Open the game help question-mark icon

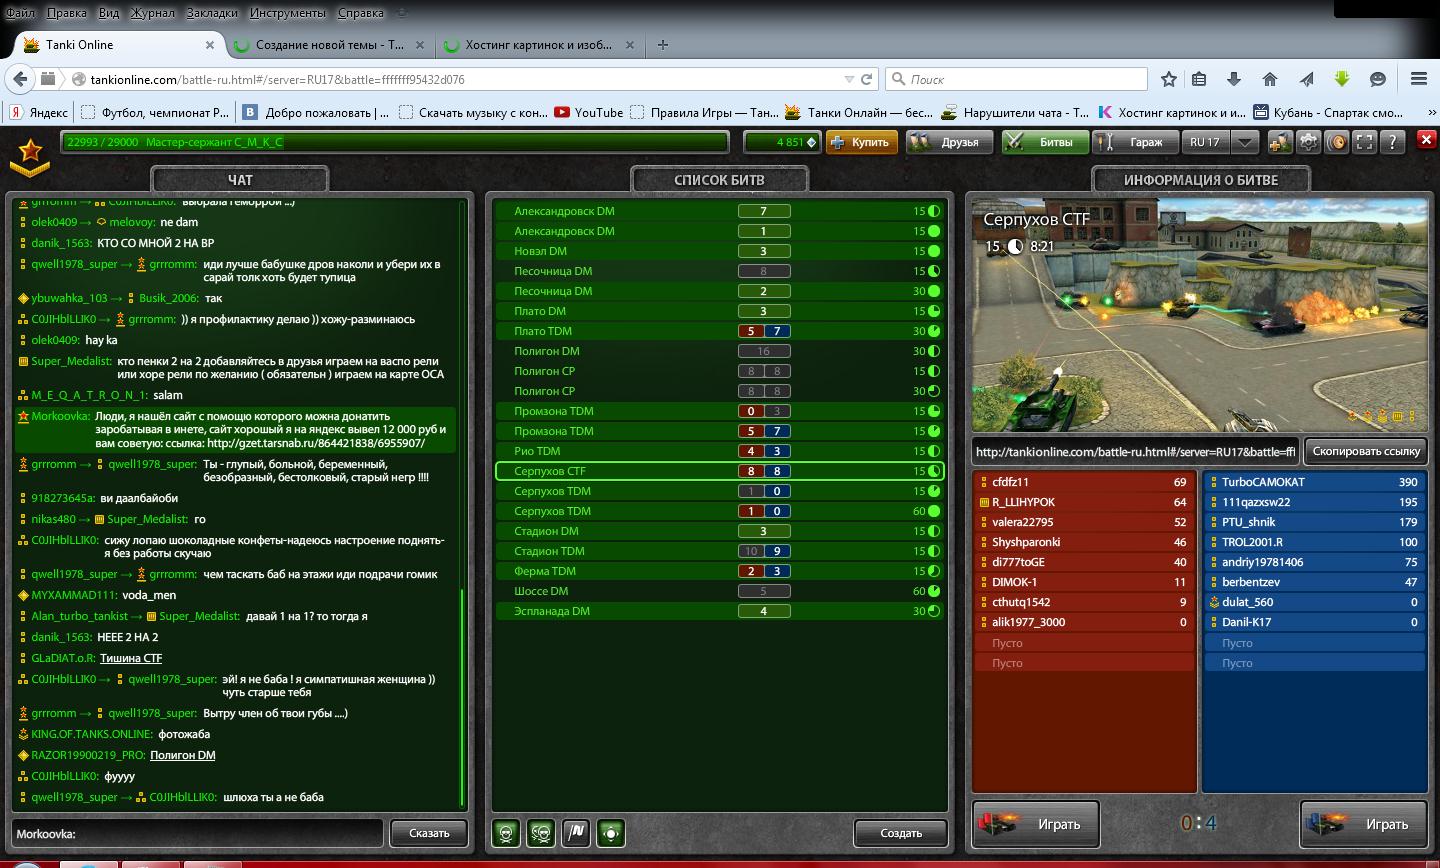tap(1392, 142)
